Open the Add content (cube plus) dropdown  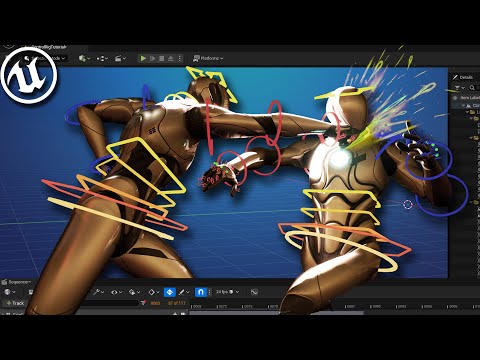click(x=84, y=58)
